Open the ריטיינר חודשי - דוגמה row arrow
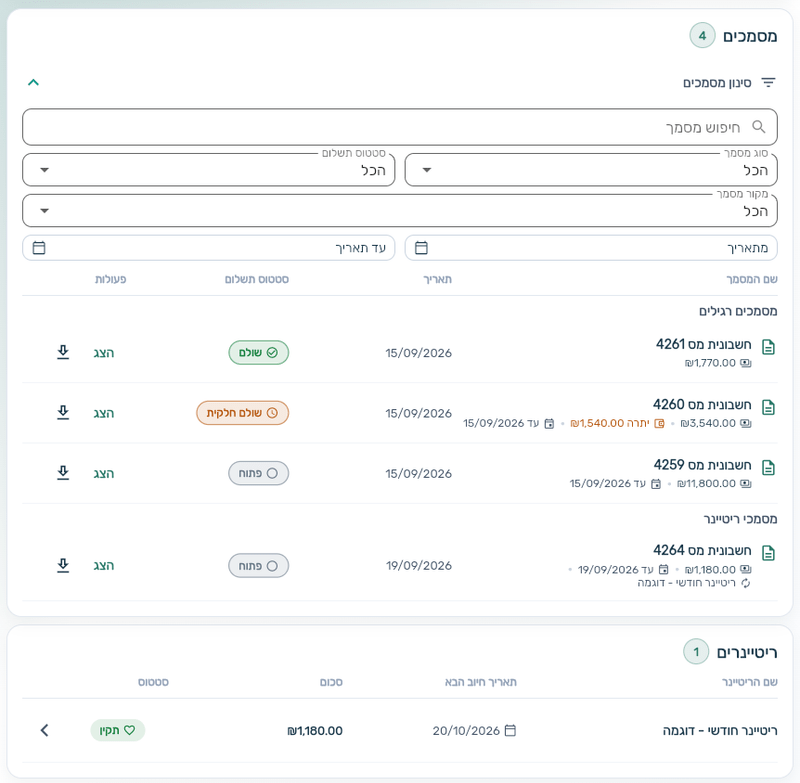 (44, 730)
